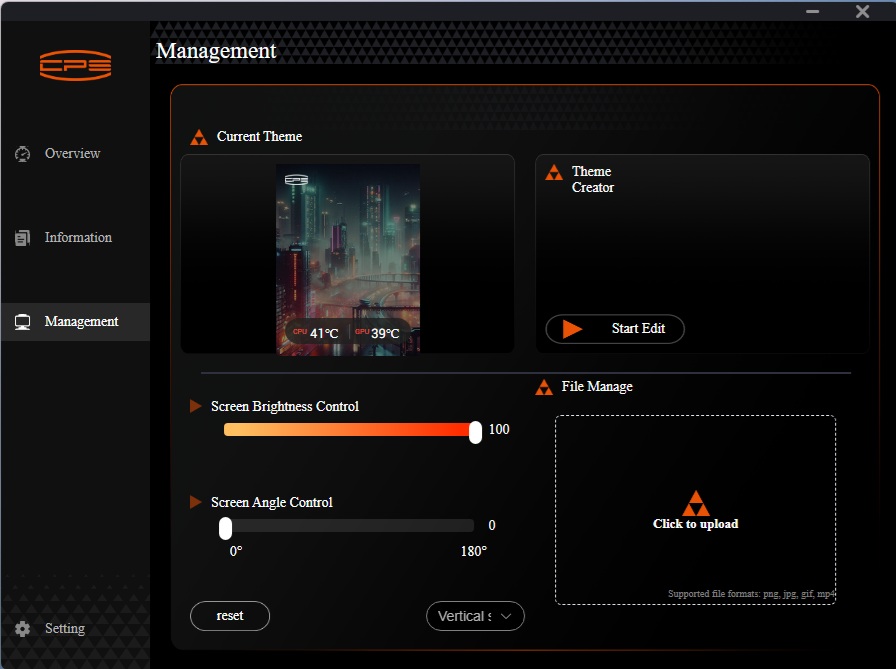The image size is (896, 669).
Task: Click the middle of the screen angle track
Action: (x=349, y=526)
